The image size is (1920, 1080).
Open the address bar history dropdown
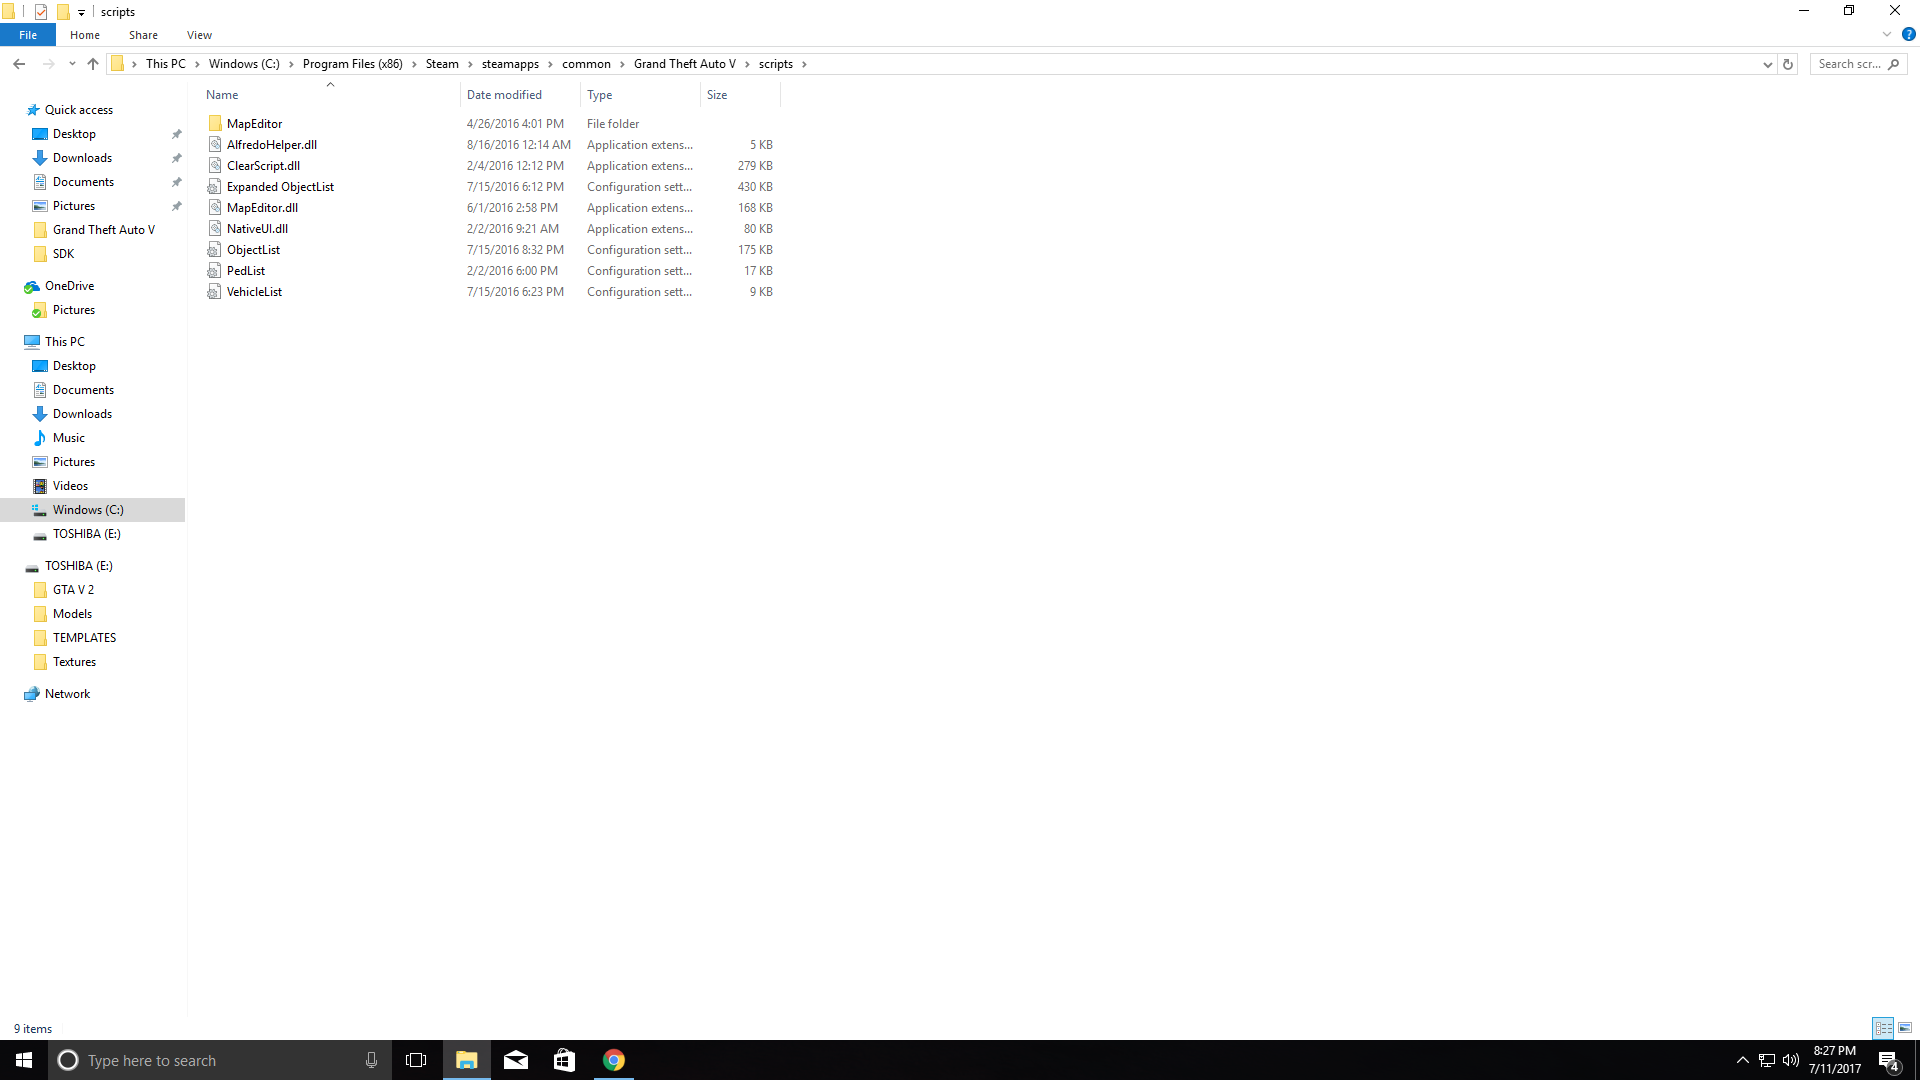(x=1767, y=64)
